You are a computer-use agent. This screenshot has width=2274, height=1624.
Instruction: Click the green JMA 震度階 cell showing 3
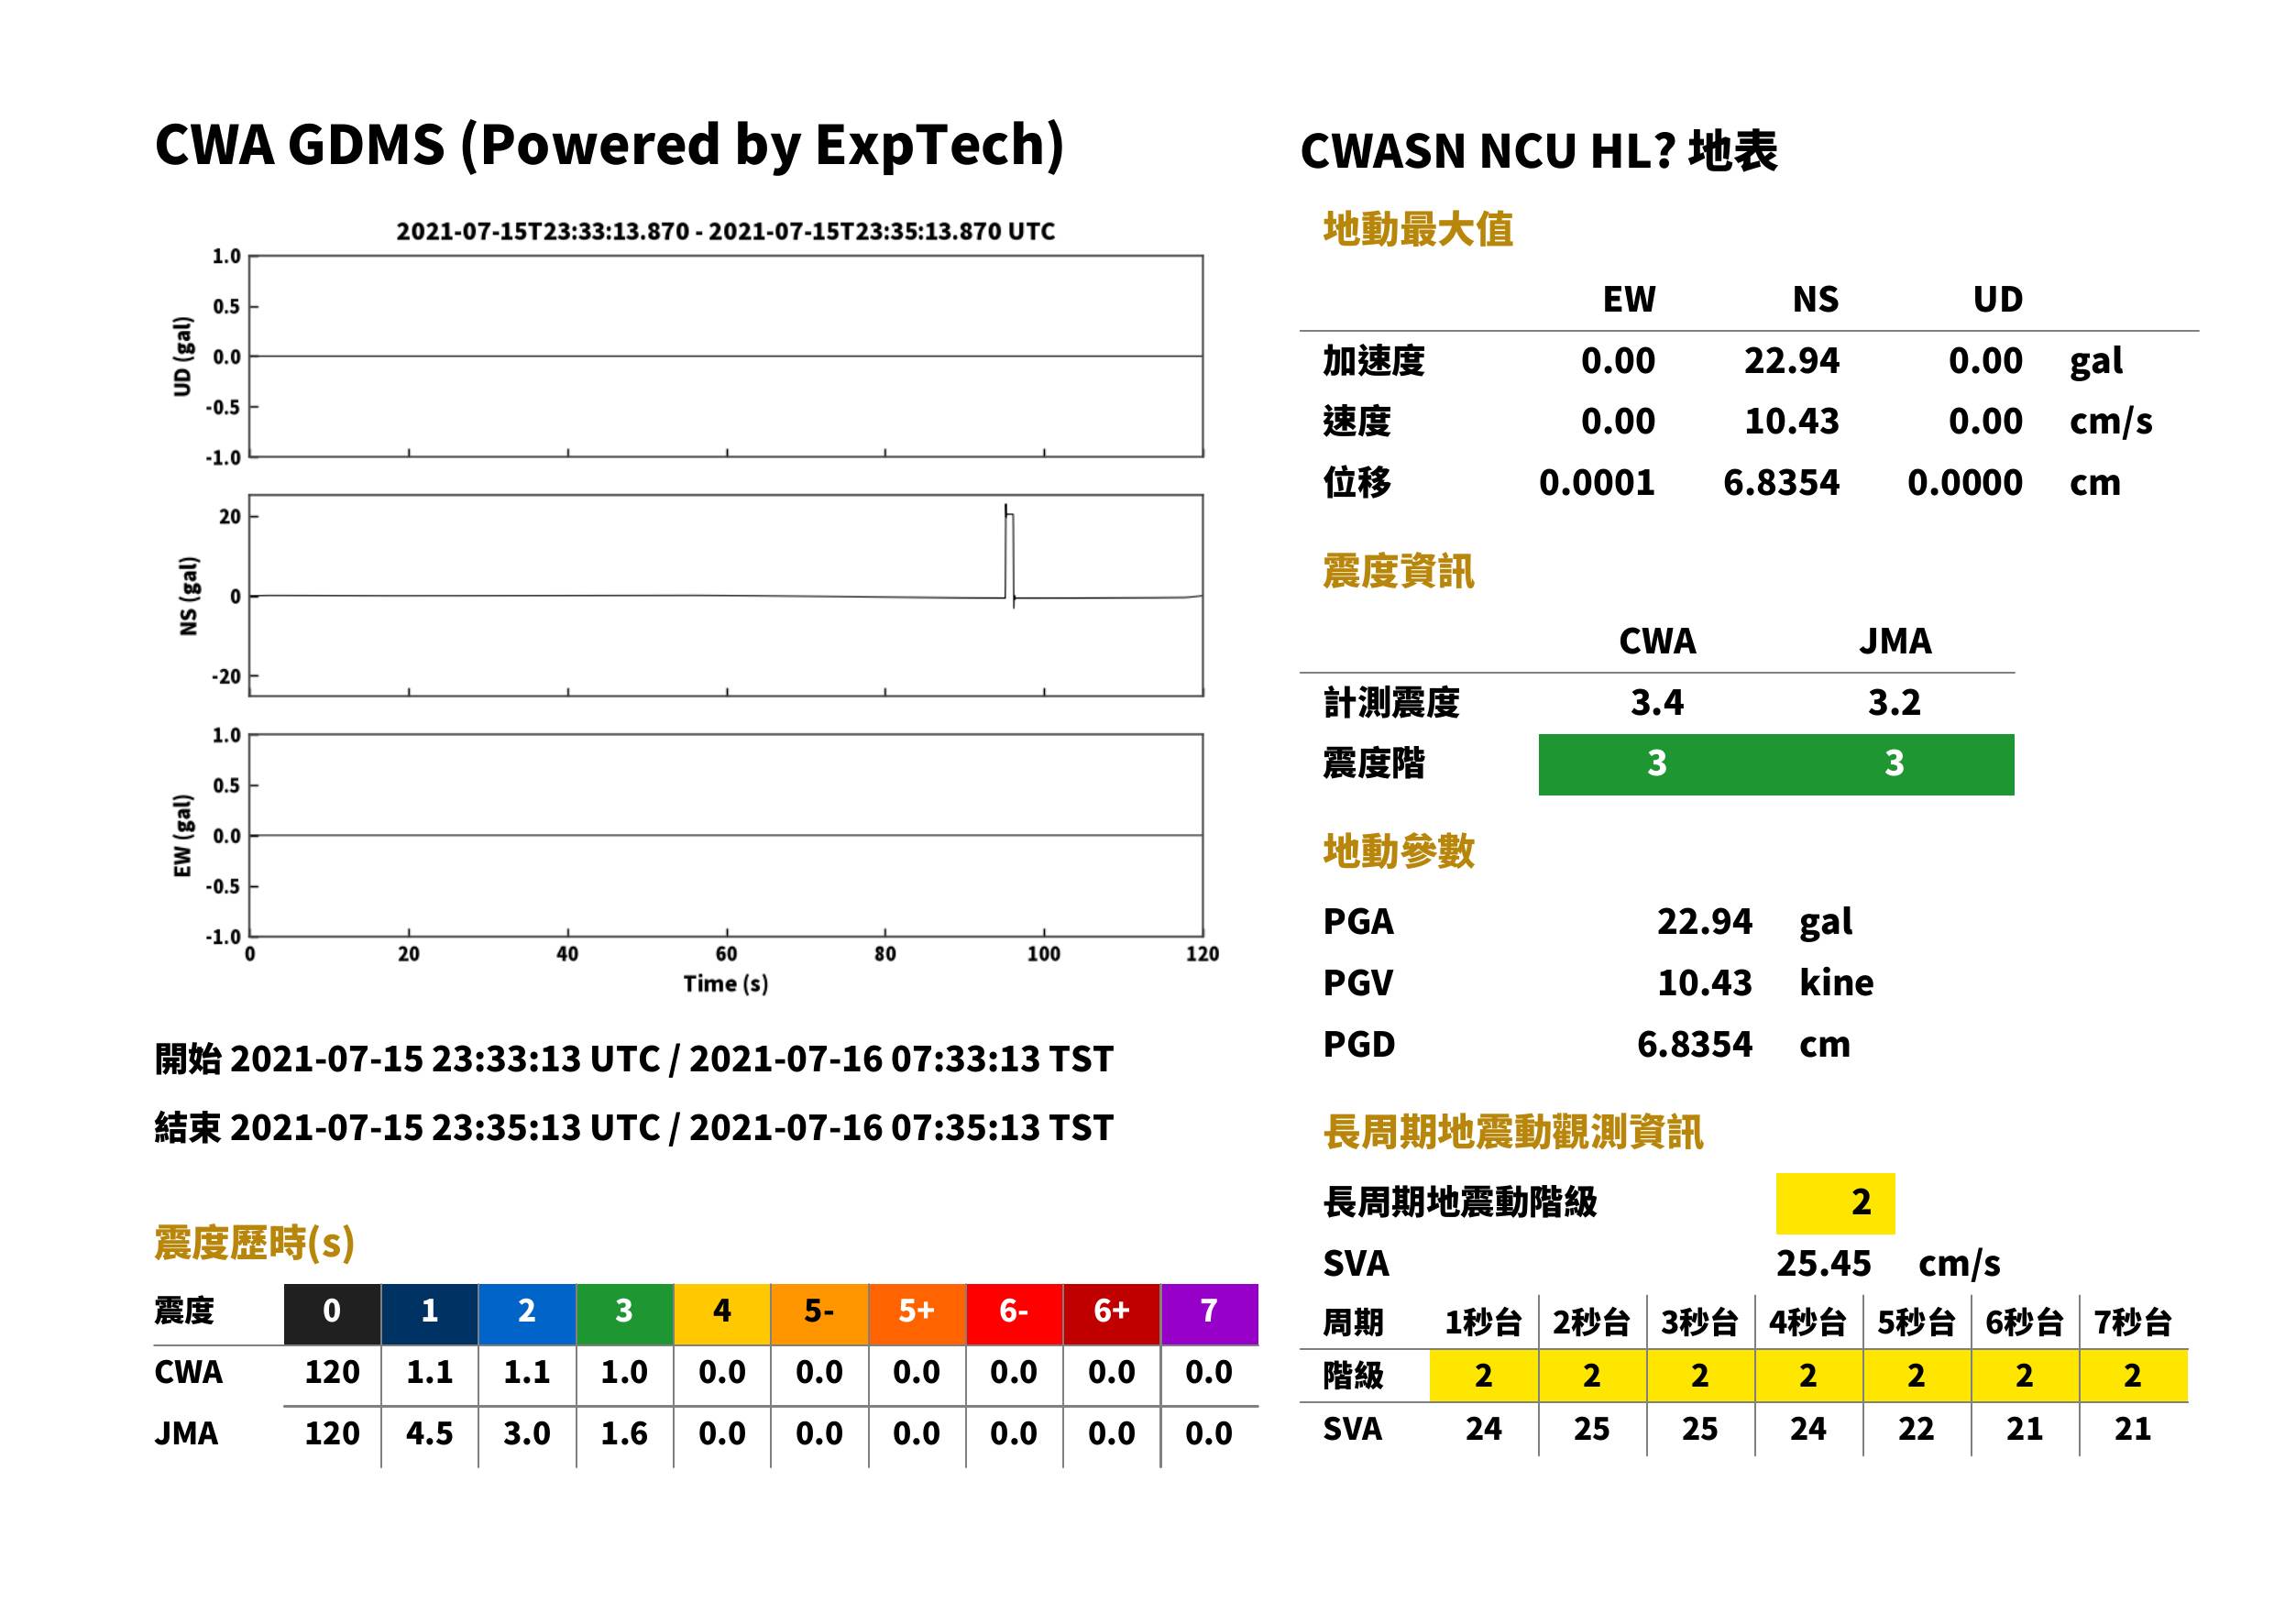(x=1895, y=765)
